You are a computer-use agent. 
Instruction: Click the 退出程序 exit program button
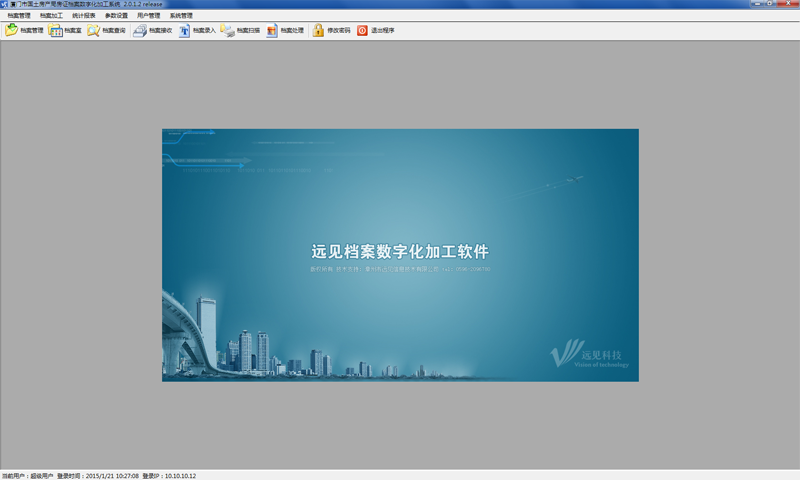click(376, 31)
